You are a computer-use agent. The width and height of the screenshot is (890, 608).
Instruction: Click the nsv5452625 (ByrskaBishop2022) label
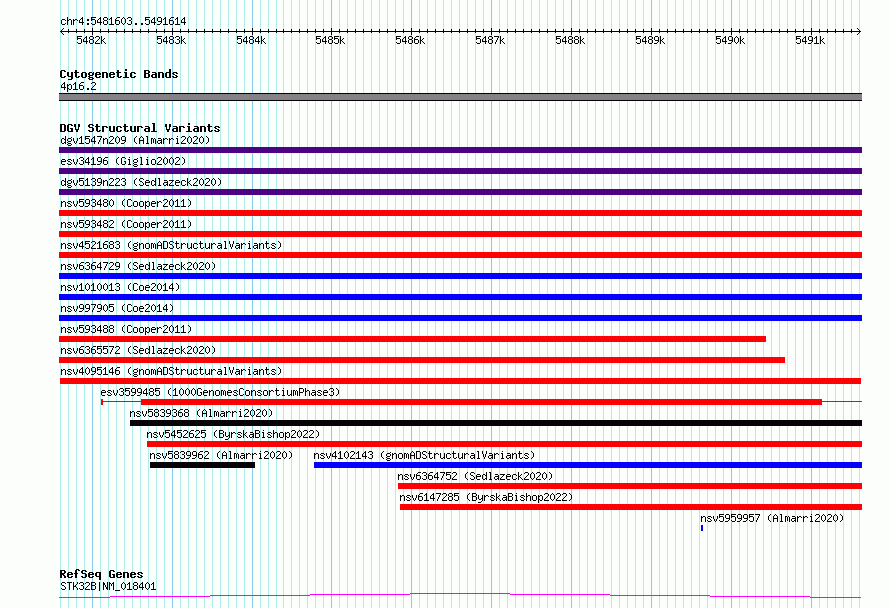point(233,434)
